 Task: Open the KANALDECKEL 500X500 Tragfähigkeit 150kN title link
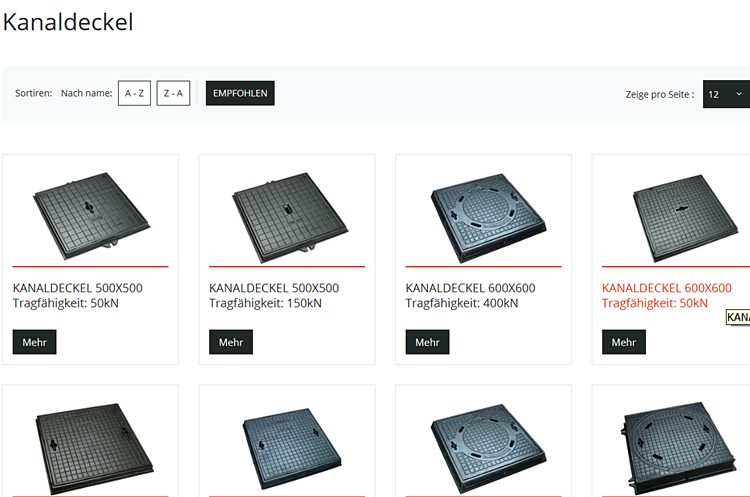click(274, 296)
